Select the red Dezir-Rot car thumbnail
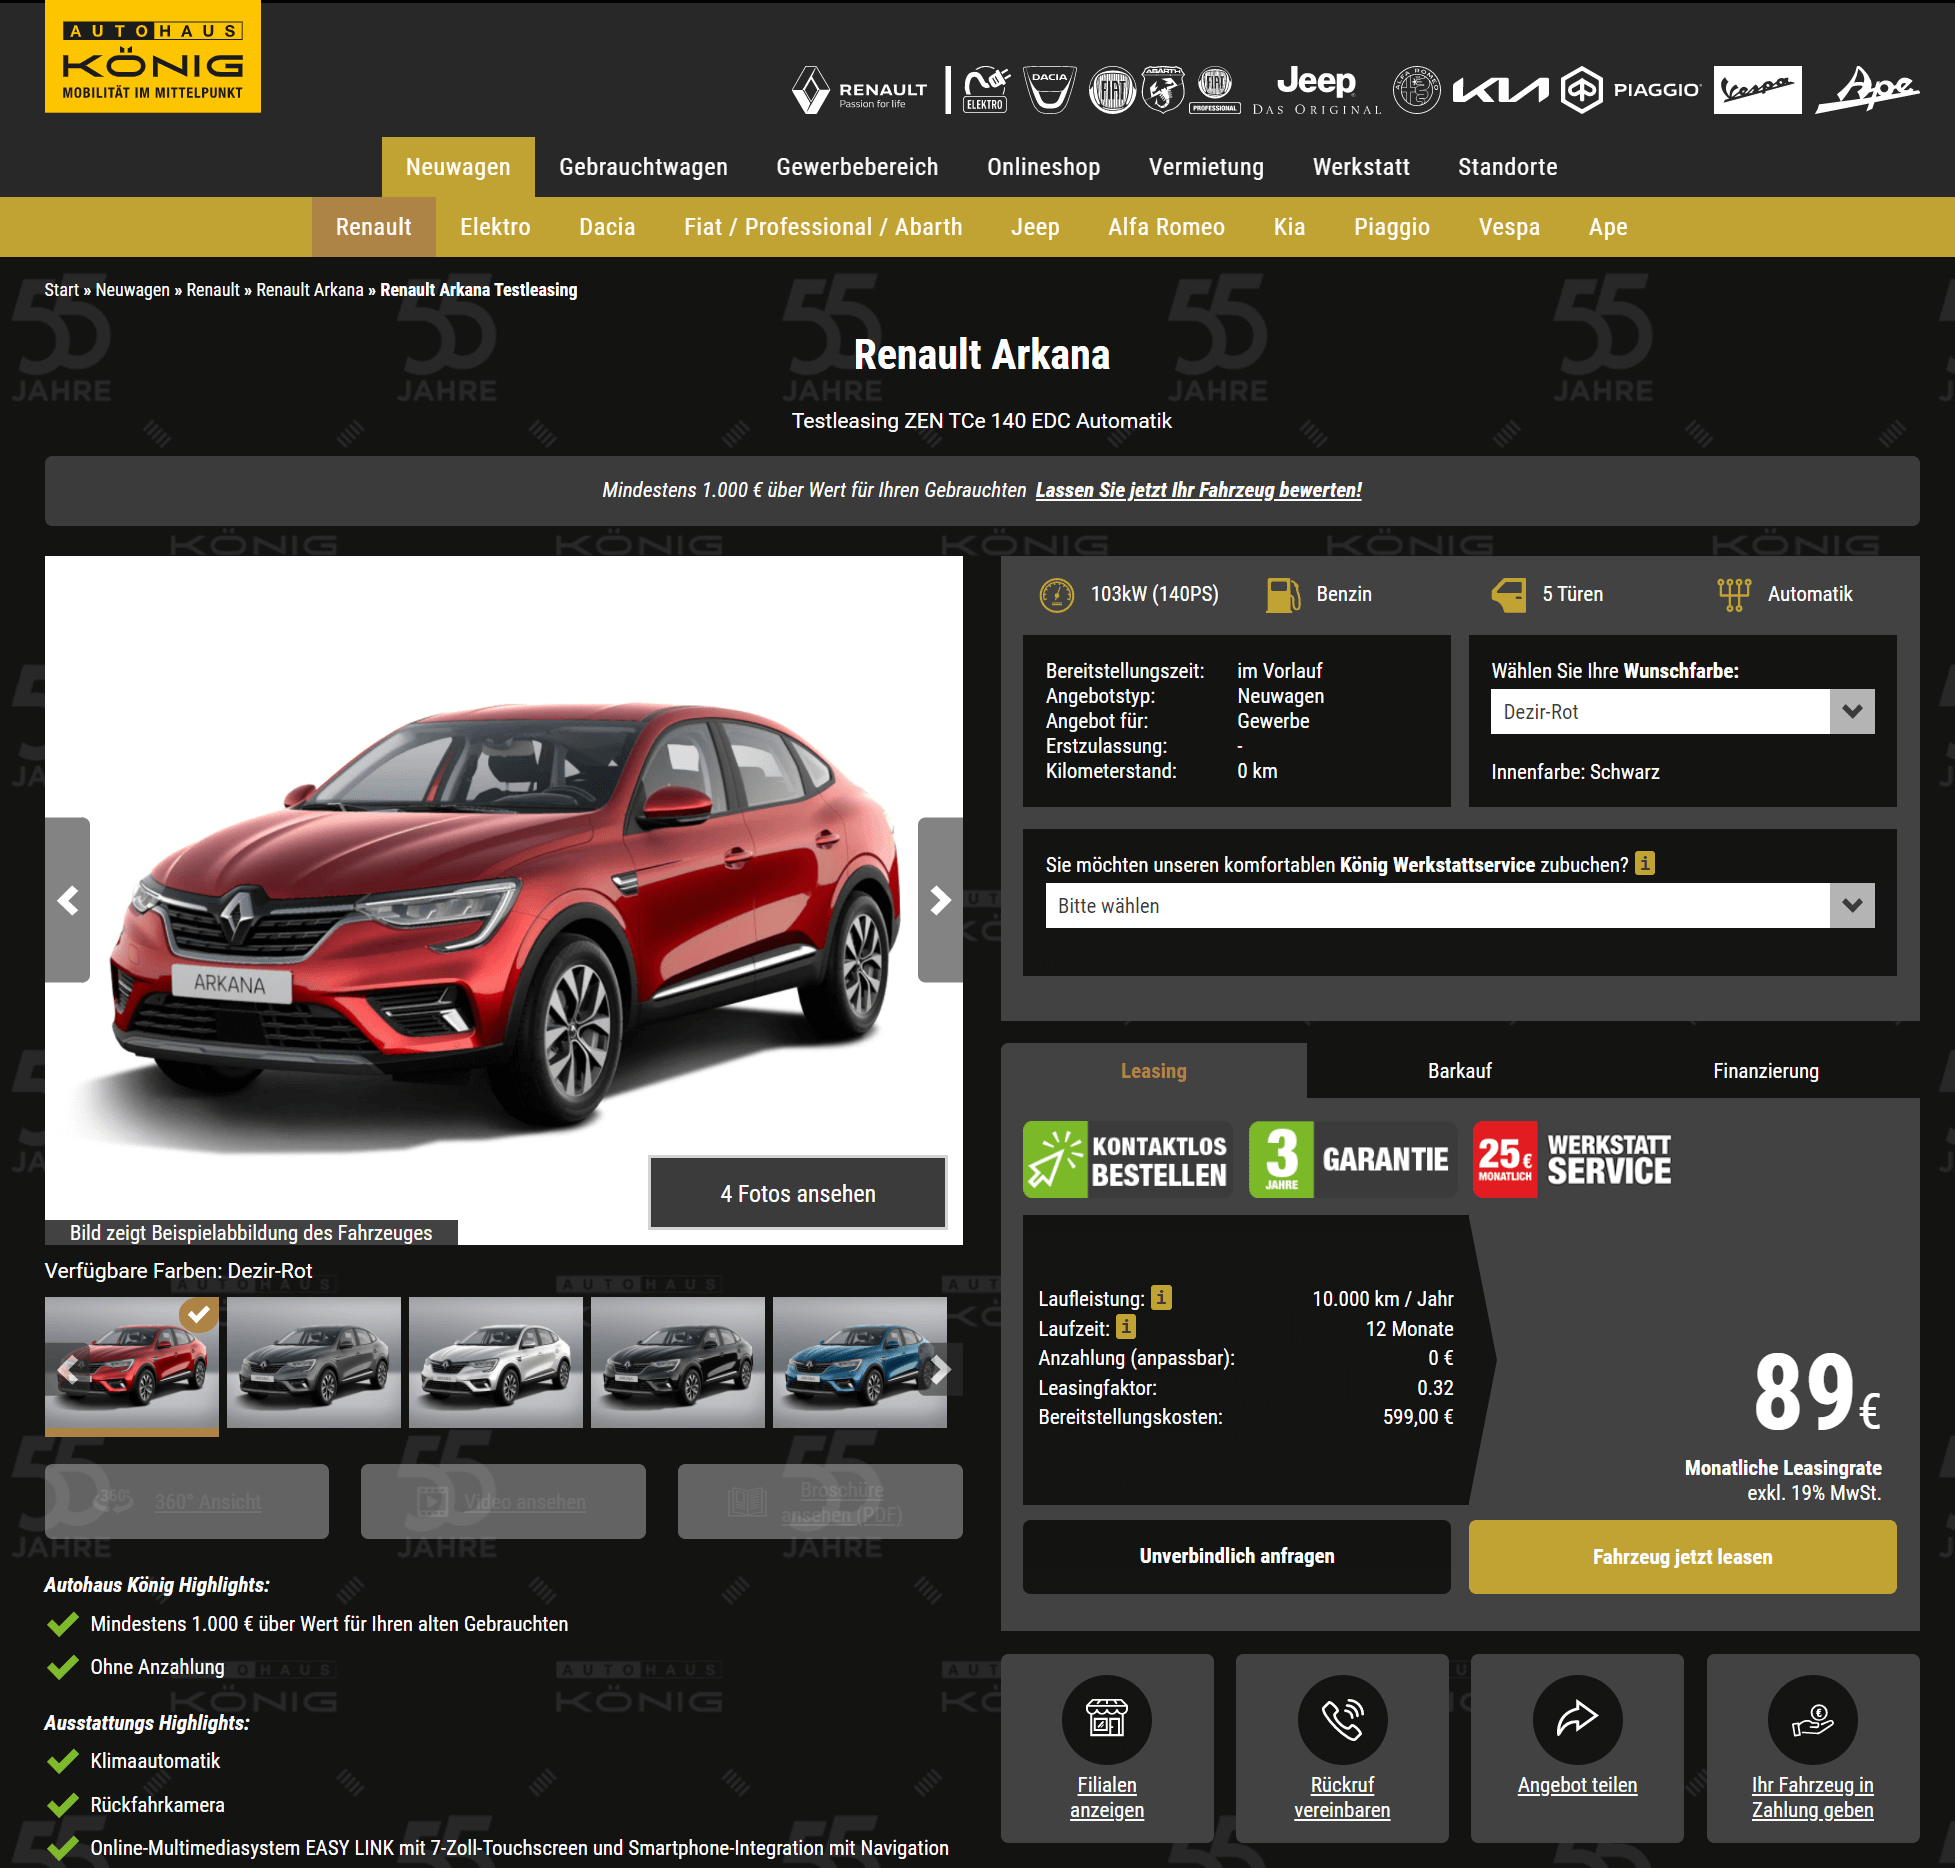 pyautogui.click(x=132, y=1362)
